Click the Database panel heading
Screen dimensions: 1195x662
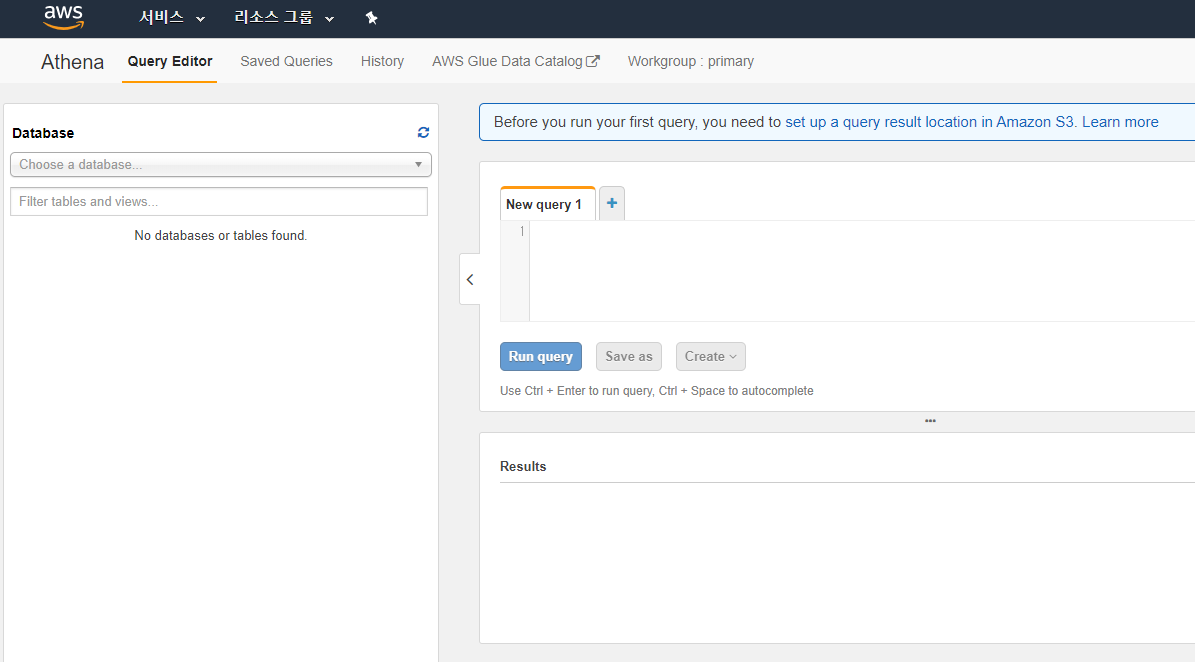tap(43, 133)
